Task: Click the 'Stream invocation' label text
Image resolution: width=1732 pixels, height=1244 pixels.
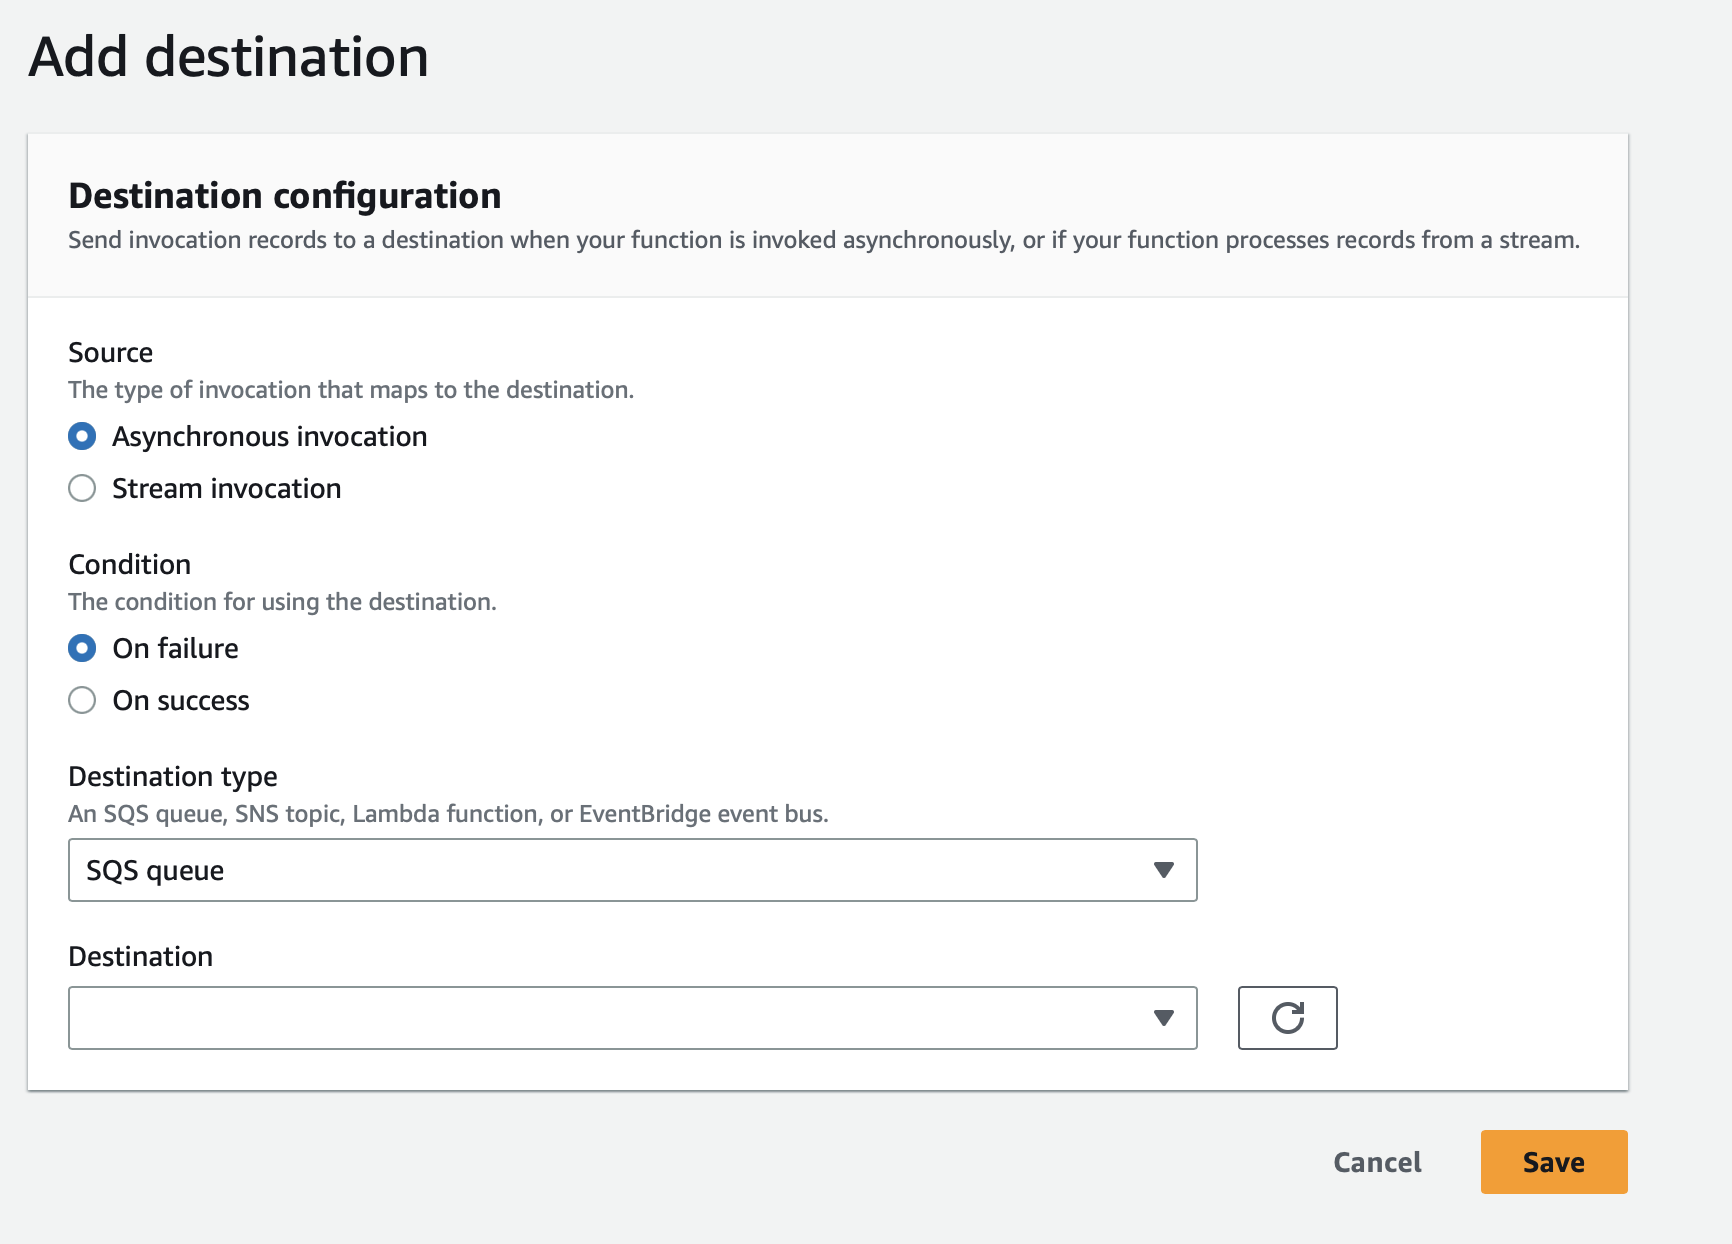Action: [x=226, y=489]
